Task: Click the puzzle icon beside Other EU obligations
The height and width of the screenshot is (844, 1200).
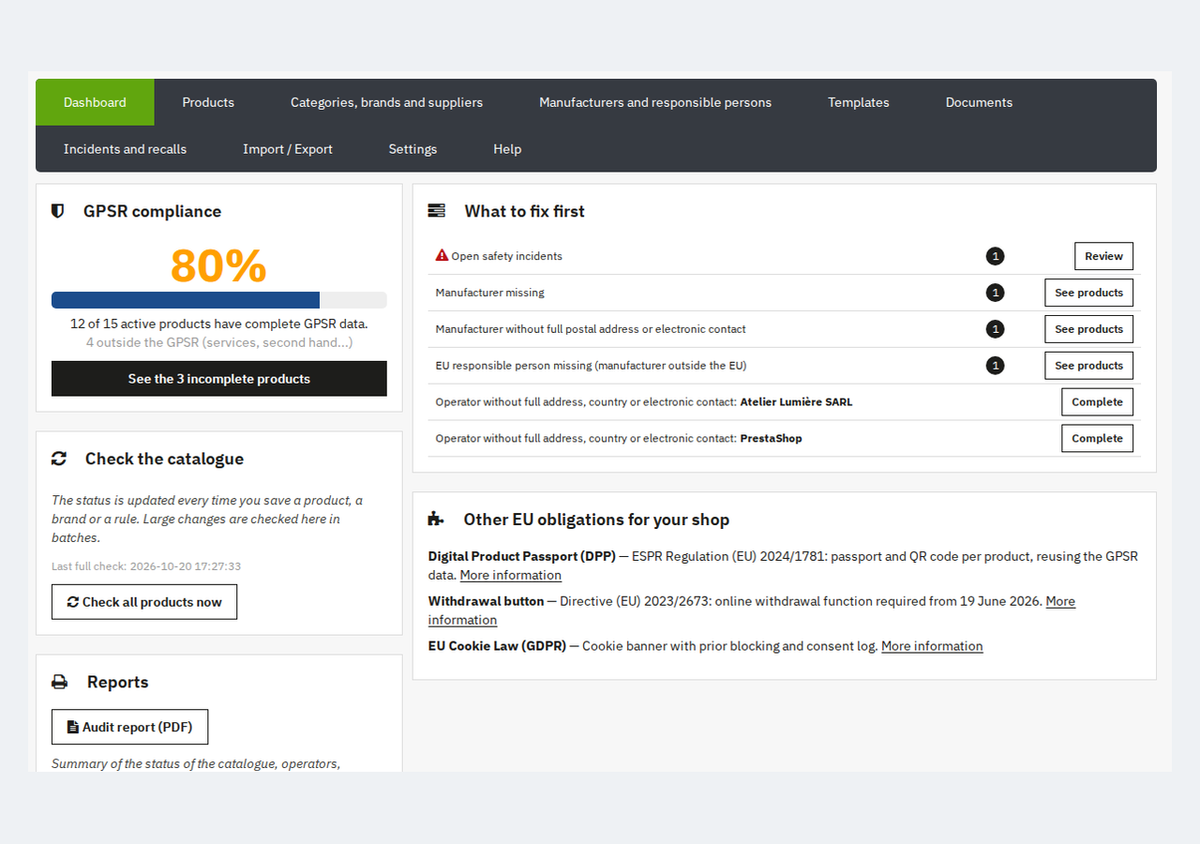Action: tap(436, 520)
